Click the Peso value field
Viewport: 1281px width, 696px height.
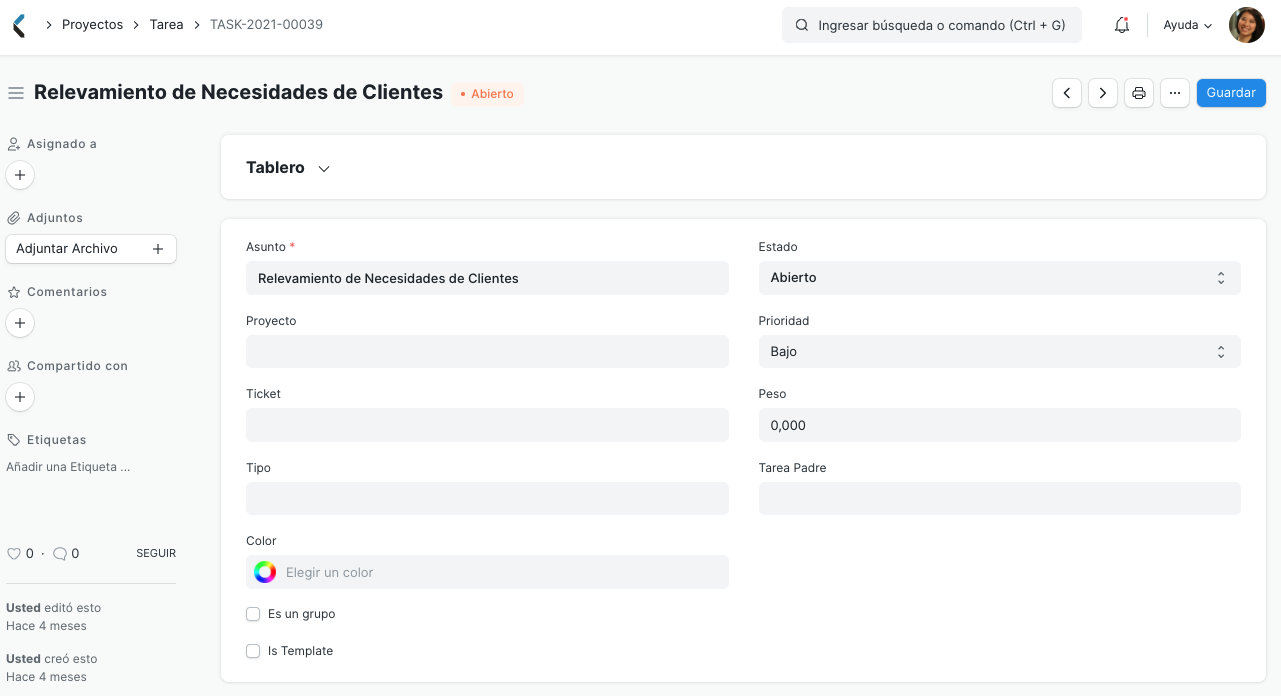[999, 425]
